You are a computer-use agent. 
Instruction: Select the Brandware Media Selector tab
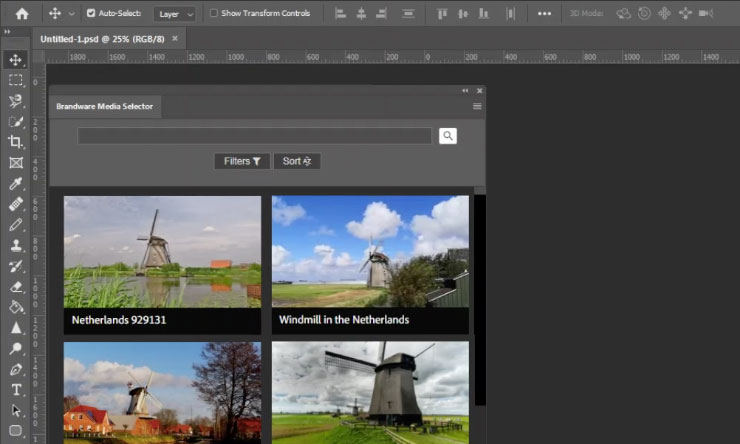coord(105,107)
